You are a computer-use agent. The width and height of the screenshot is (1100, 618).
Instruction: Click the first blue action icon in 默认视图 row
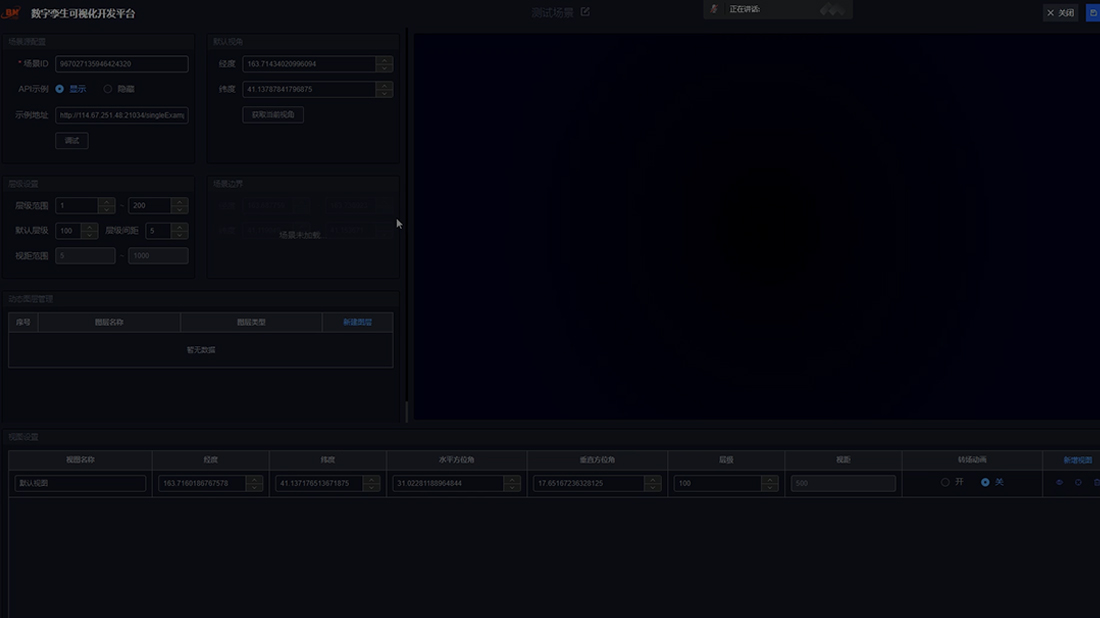pyautogui.click(x=1060, y=483)
